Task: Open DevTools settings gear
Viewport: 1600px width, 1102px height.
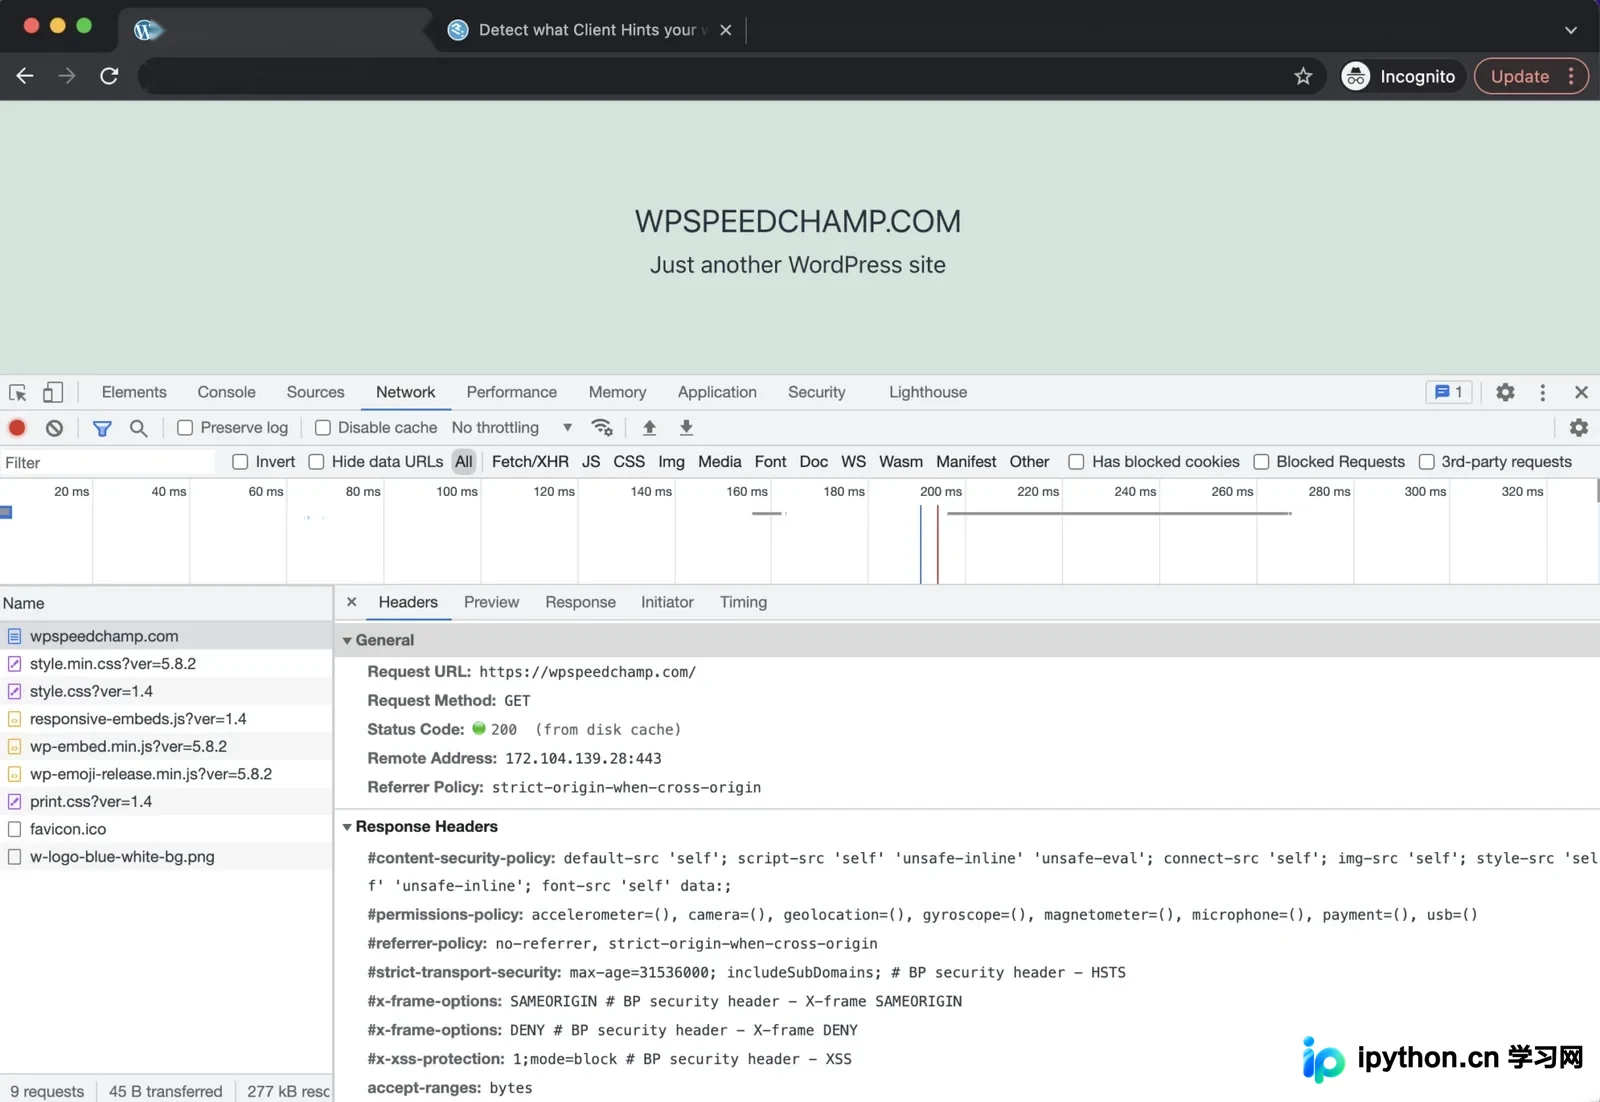Action: coord(1505,392)
